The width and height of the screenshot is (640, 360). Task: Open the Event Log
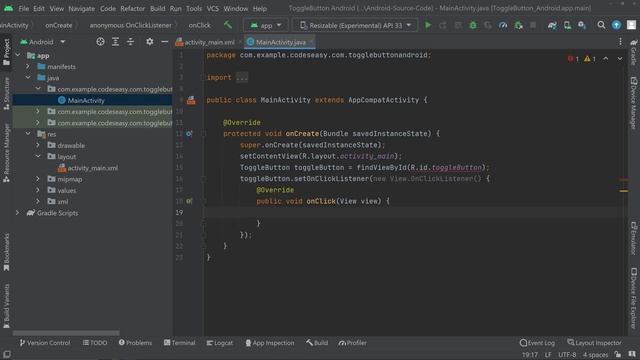537,343
